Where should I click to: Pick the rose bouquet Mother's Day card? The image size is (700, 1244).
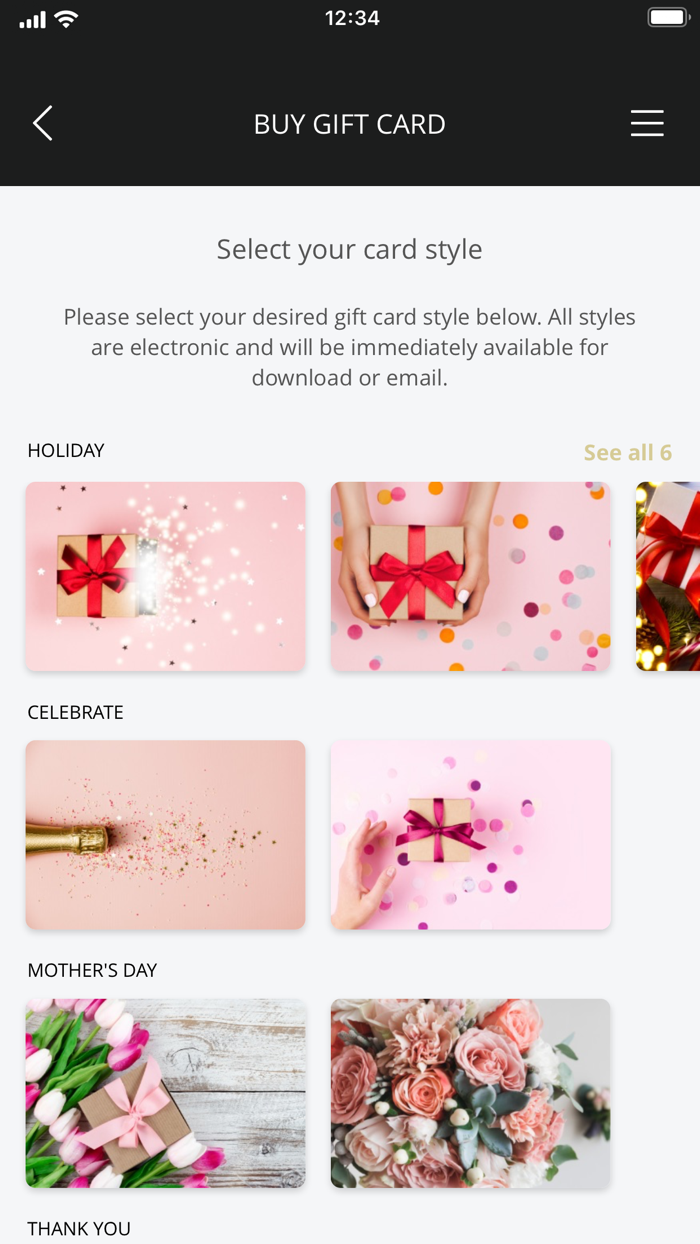click(470, 1093)
